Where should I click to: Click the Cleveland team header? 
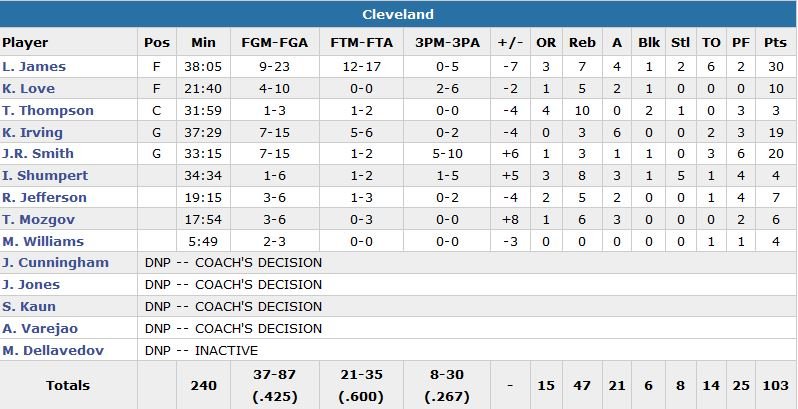click(398, 15)
